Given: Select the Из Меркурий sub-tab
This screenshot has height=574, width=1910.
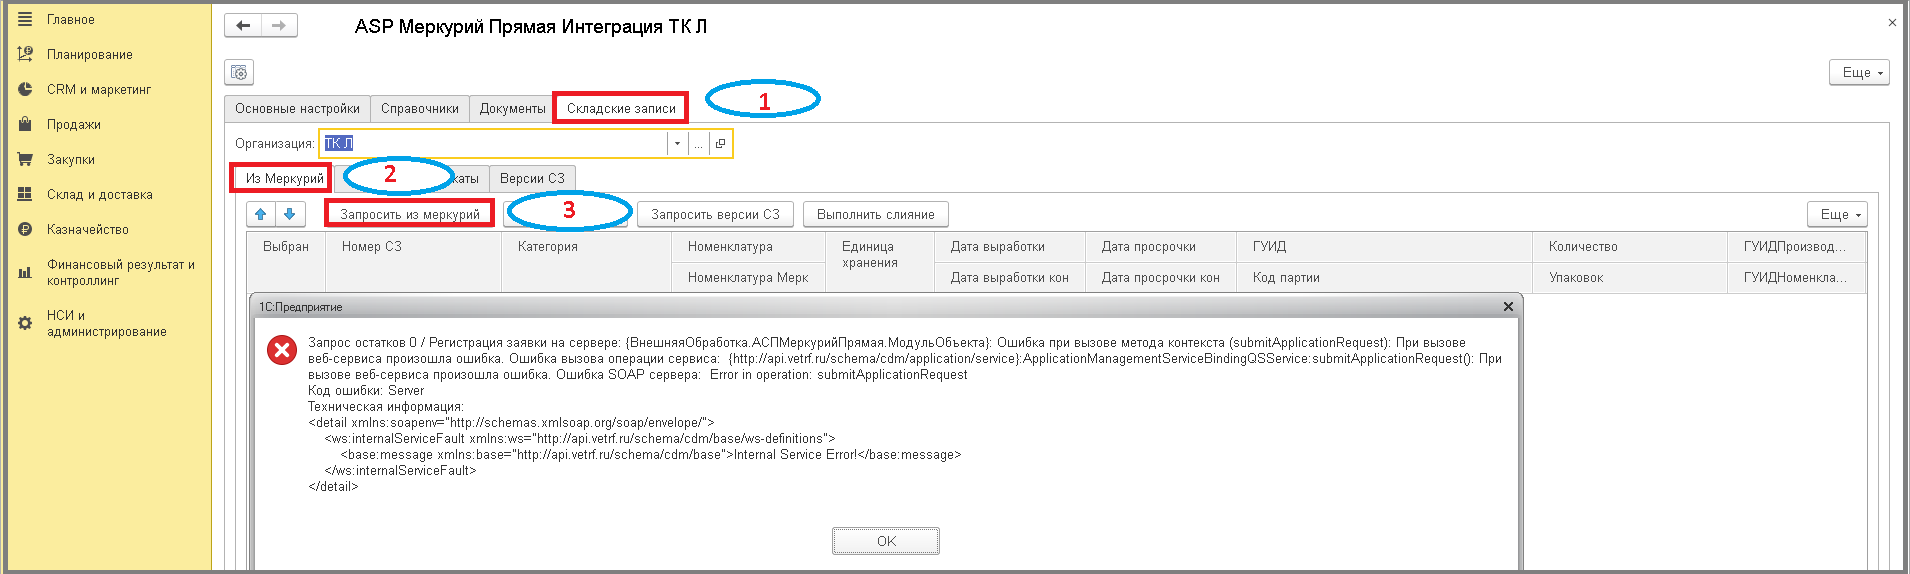Looking at the screenshot, I should pyautogui.click(x=284, y=178).
